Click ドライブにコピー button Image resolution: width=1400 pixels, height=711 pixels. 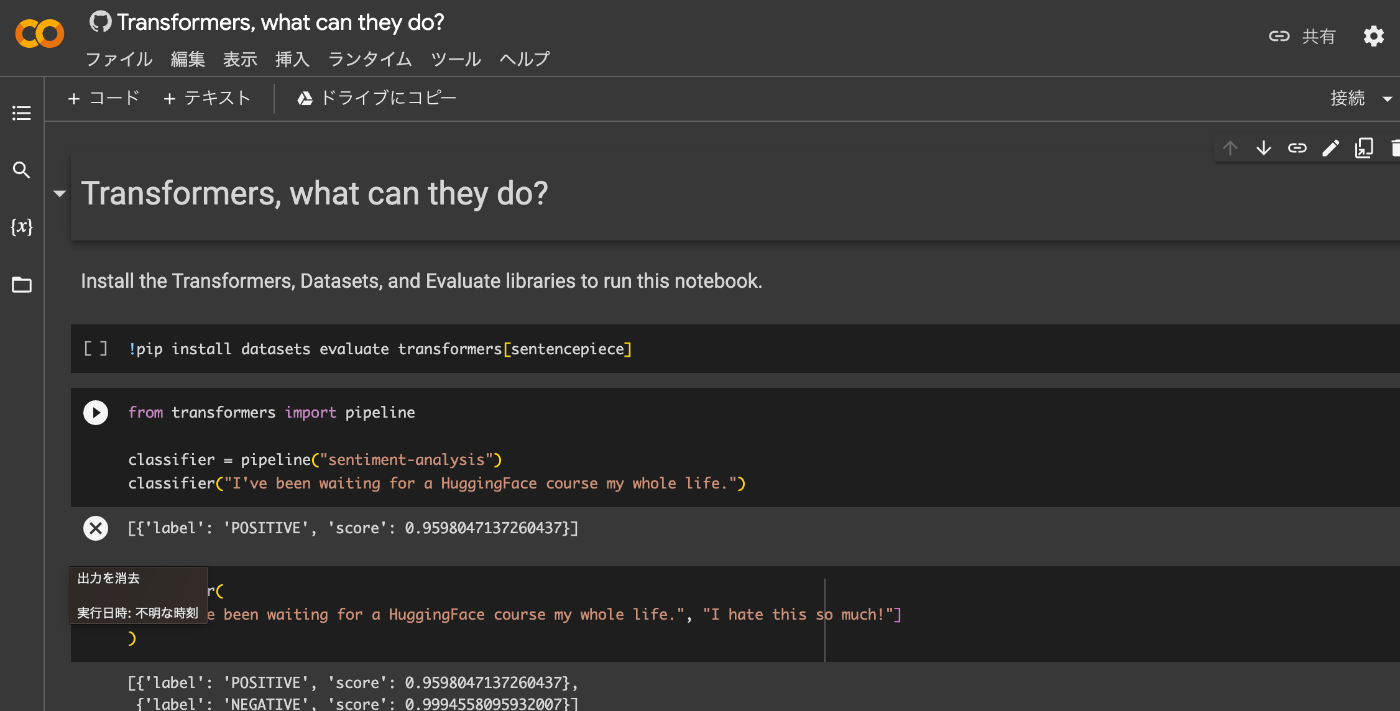(x=377, y=98)
